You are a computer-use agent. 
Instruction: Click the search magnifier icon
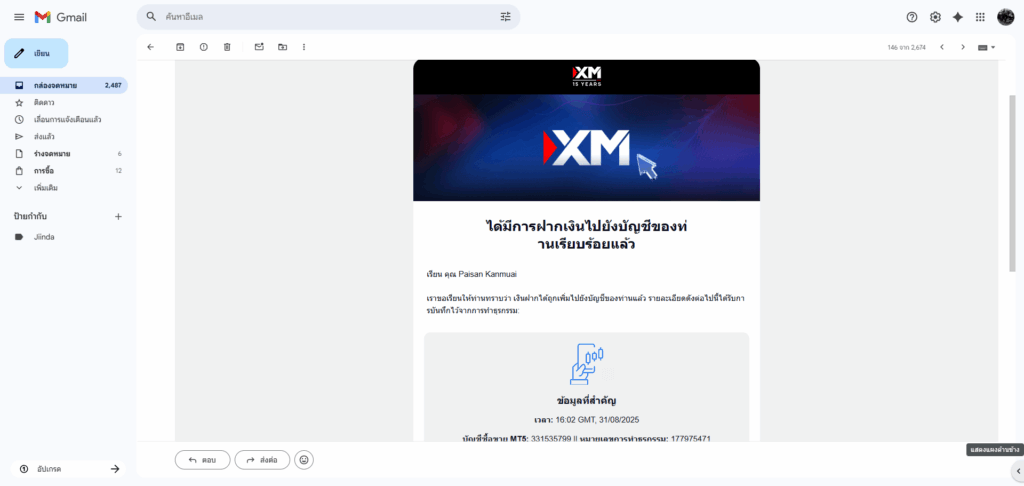152,17
